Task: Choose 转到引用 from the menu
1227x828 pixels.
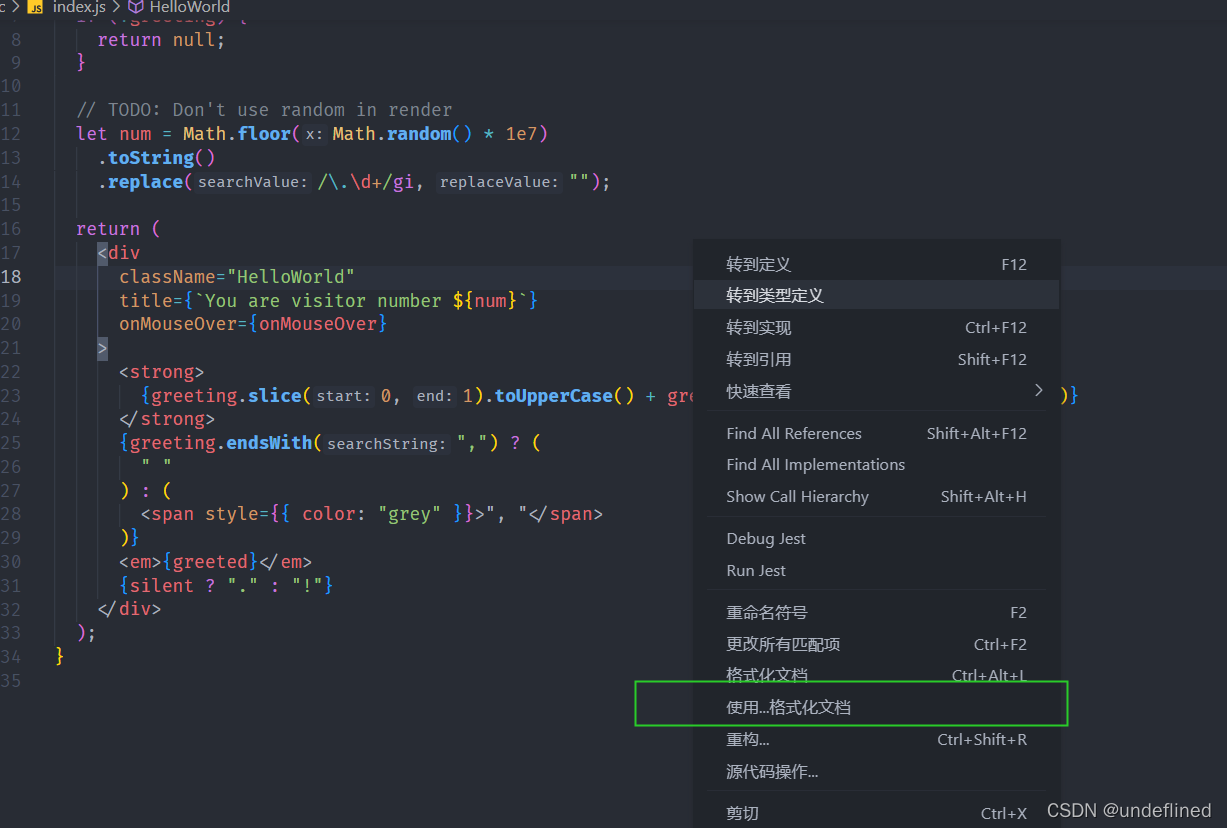Action: tap(876, 359)
